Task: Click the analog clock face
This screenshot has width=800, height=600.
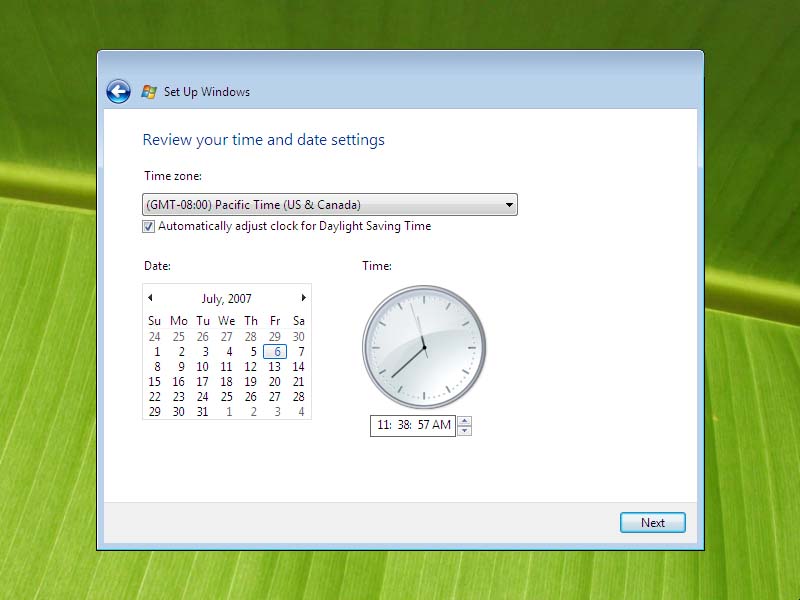Action: click(424, 347)
